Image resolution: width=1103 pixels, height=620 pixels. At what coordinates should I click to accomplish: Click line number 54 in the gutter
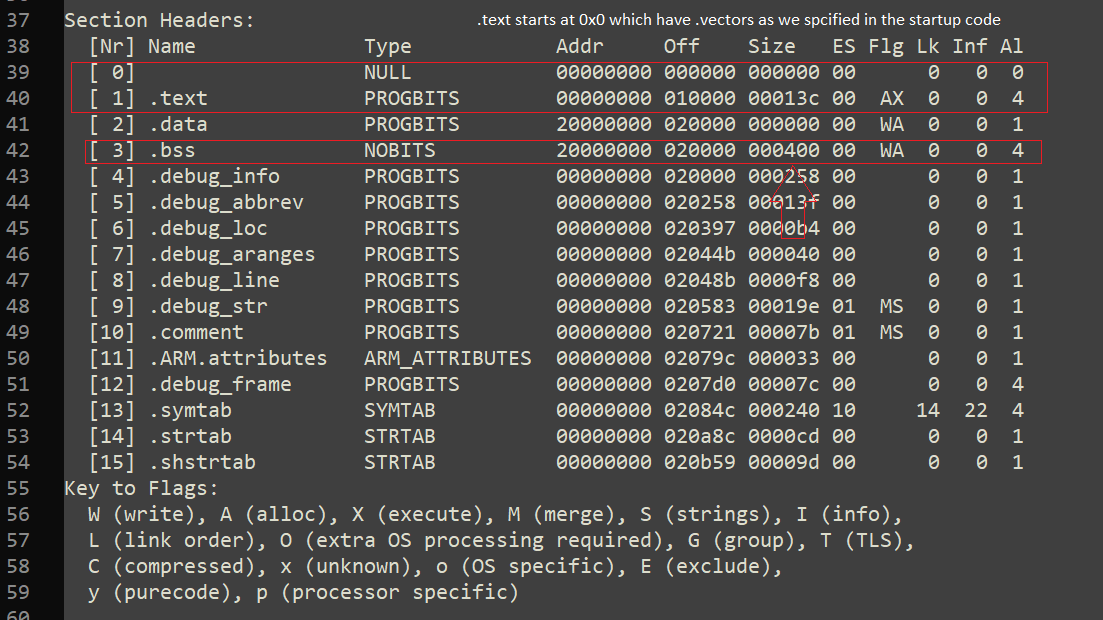click(x=19, y=462)
